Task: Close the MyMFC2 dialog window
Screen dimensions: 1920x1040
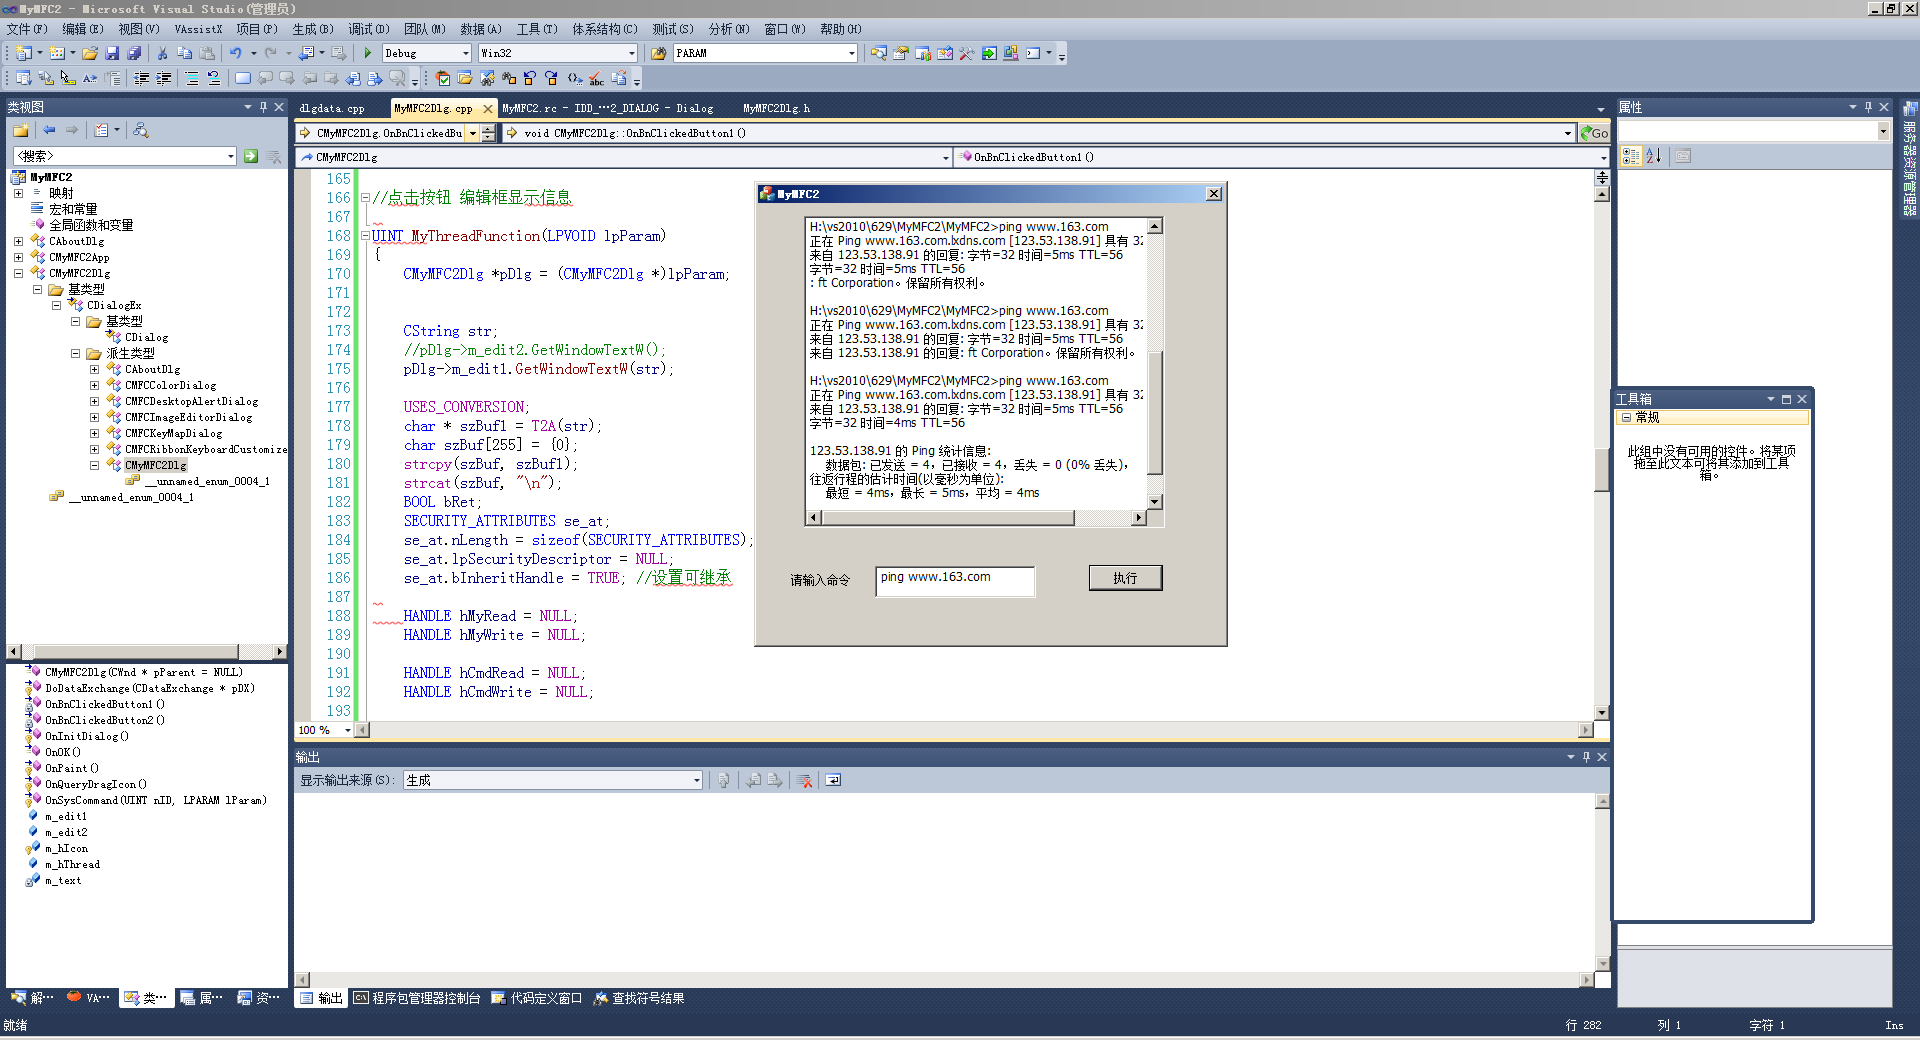Action: point(1214,194)
